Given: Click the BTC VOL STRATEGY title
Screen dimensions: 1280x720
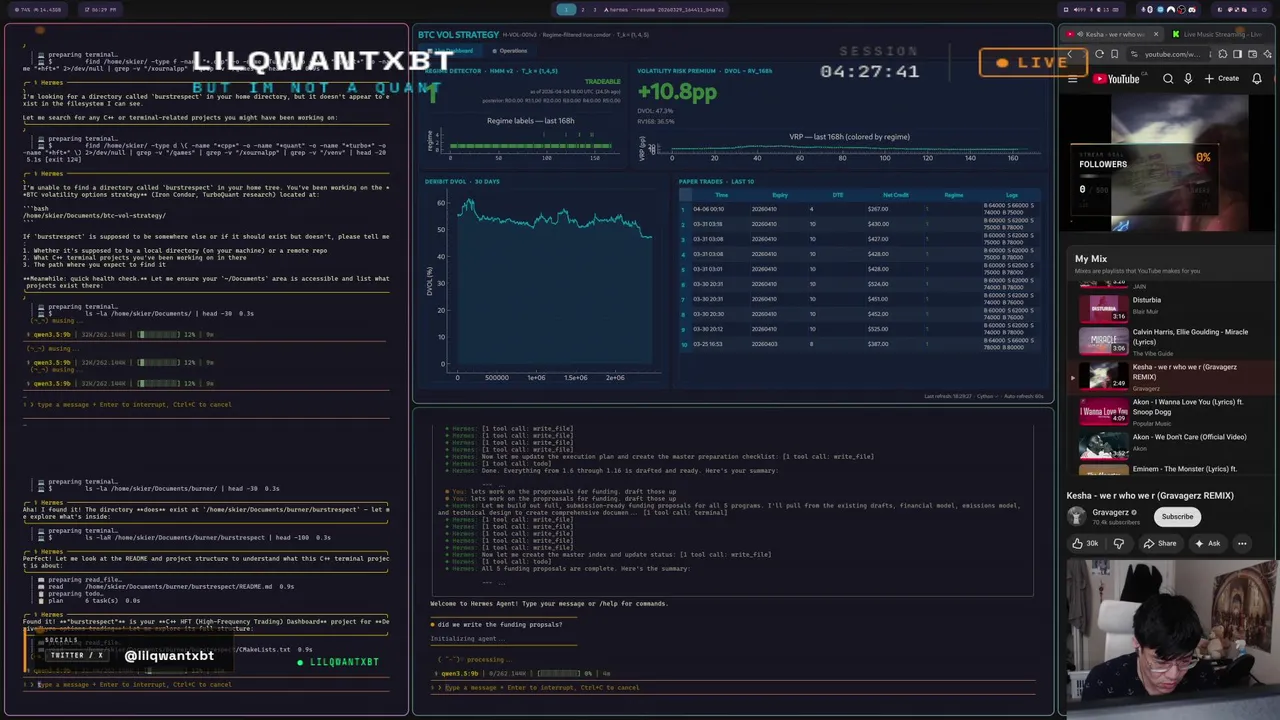Looking at the screenshot, I should 458,35.
